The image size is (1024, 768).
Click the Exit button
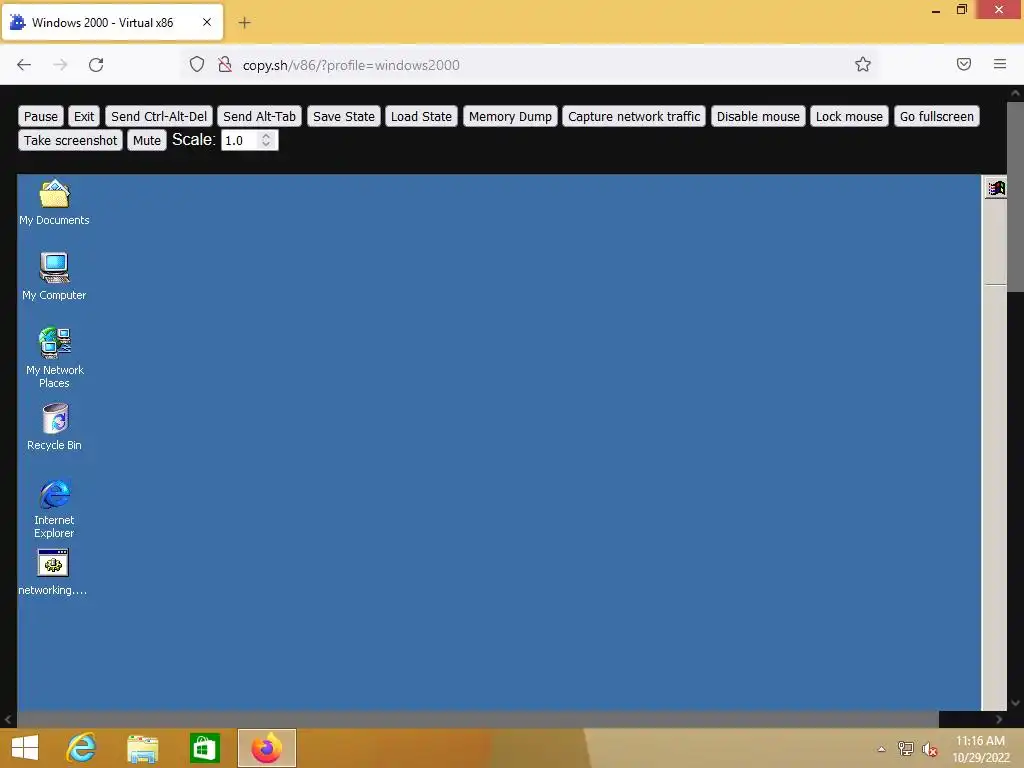[x=84, y=116]
